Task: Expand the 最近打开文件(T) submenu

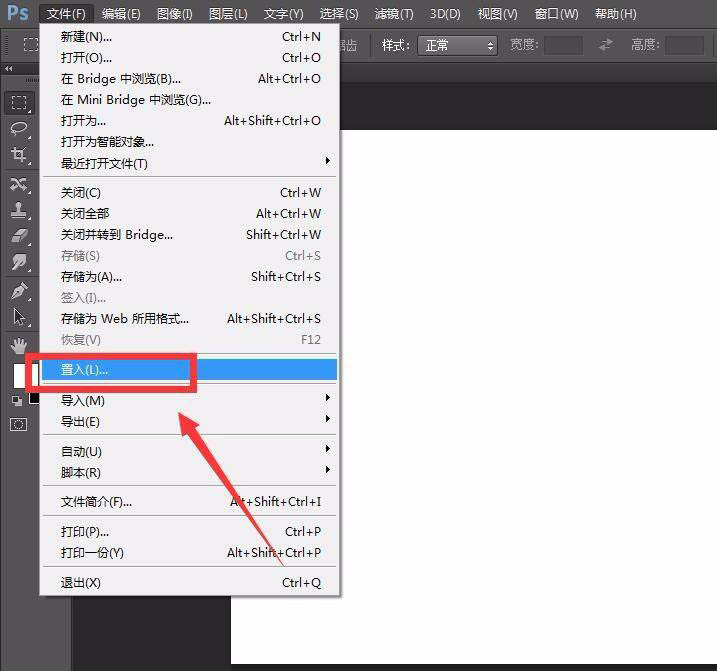Action: (189, 163)
